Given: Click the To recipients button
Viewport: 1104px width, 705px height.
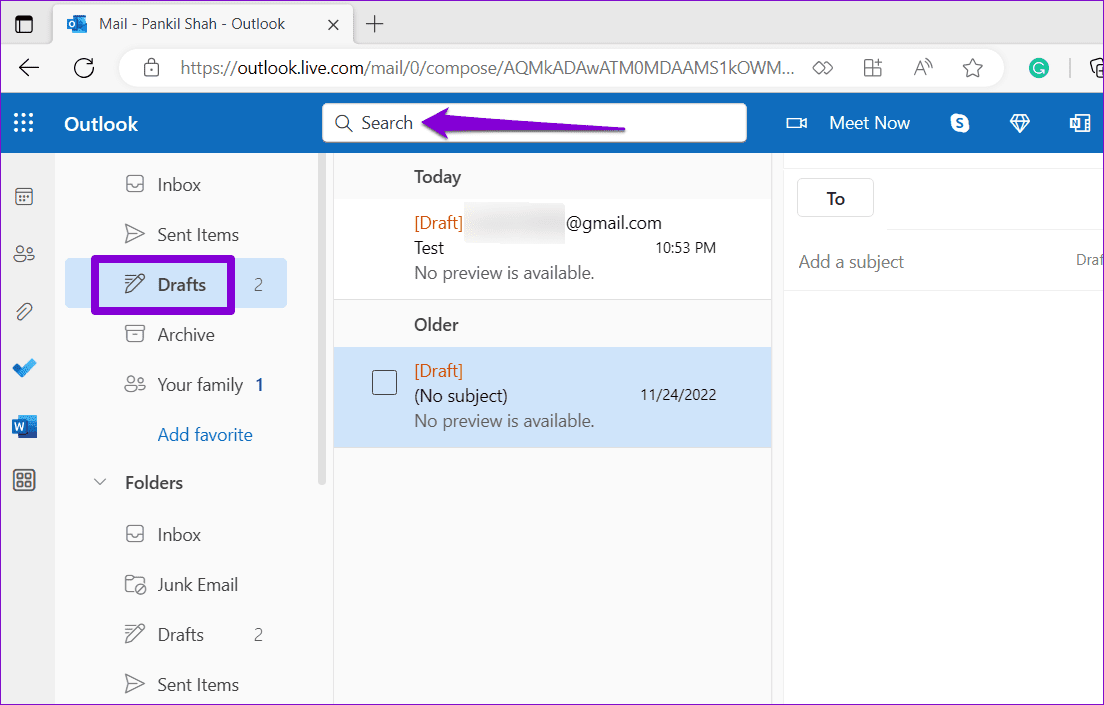Looking at the screenshot, I should pos(835,198).
